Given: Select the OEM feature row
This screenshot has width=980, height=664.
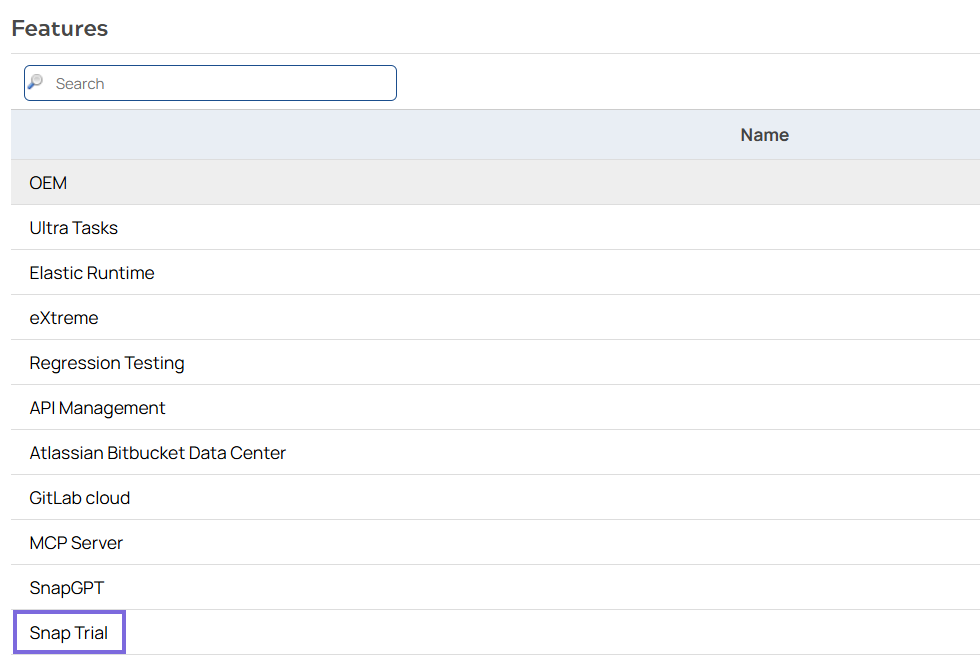Looking at the screenshot, I should pos(495,183).
